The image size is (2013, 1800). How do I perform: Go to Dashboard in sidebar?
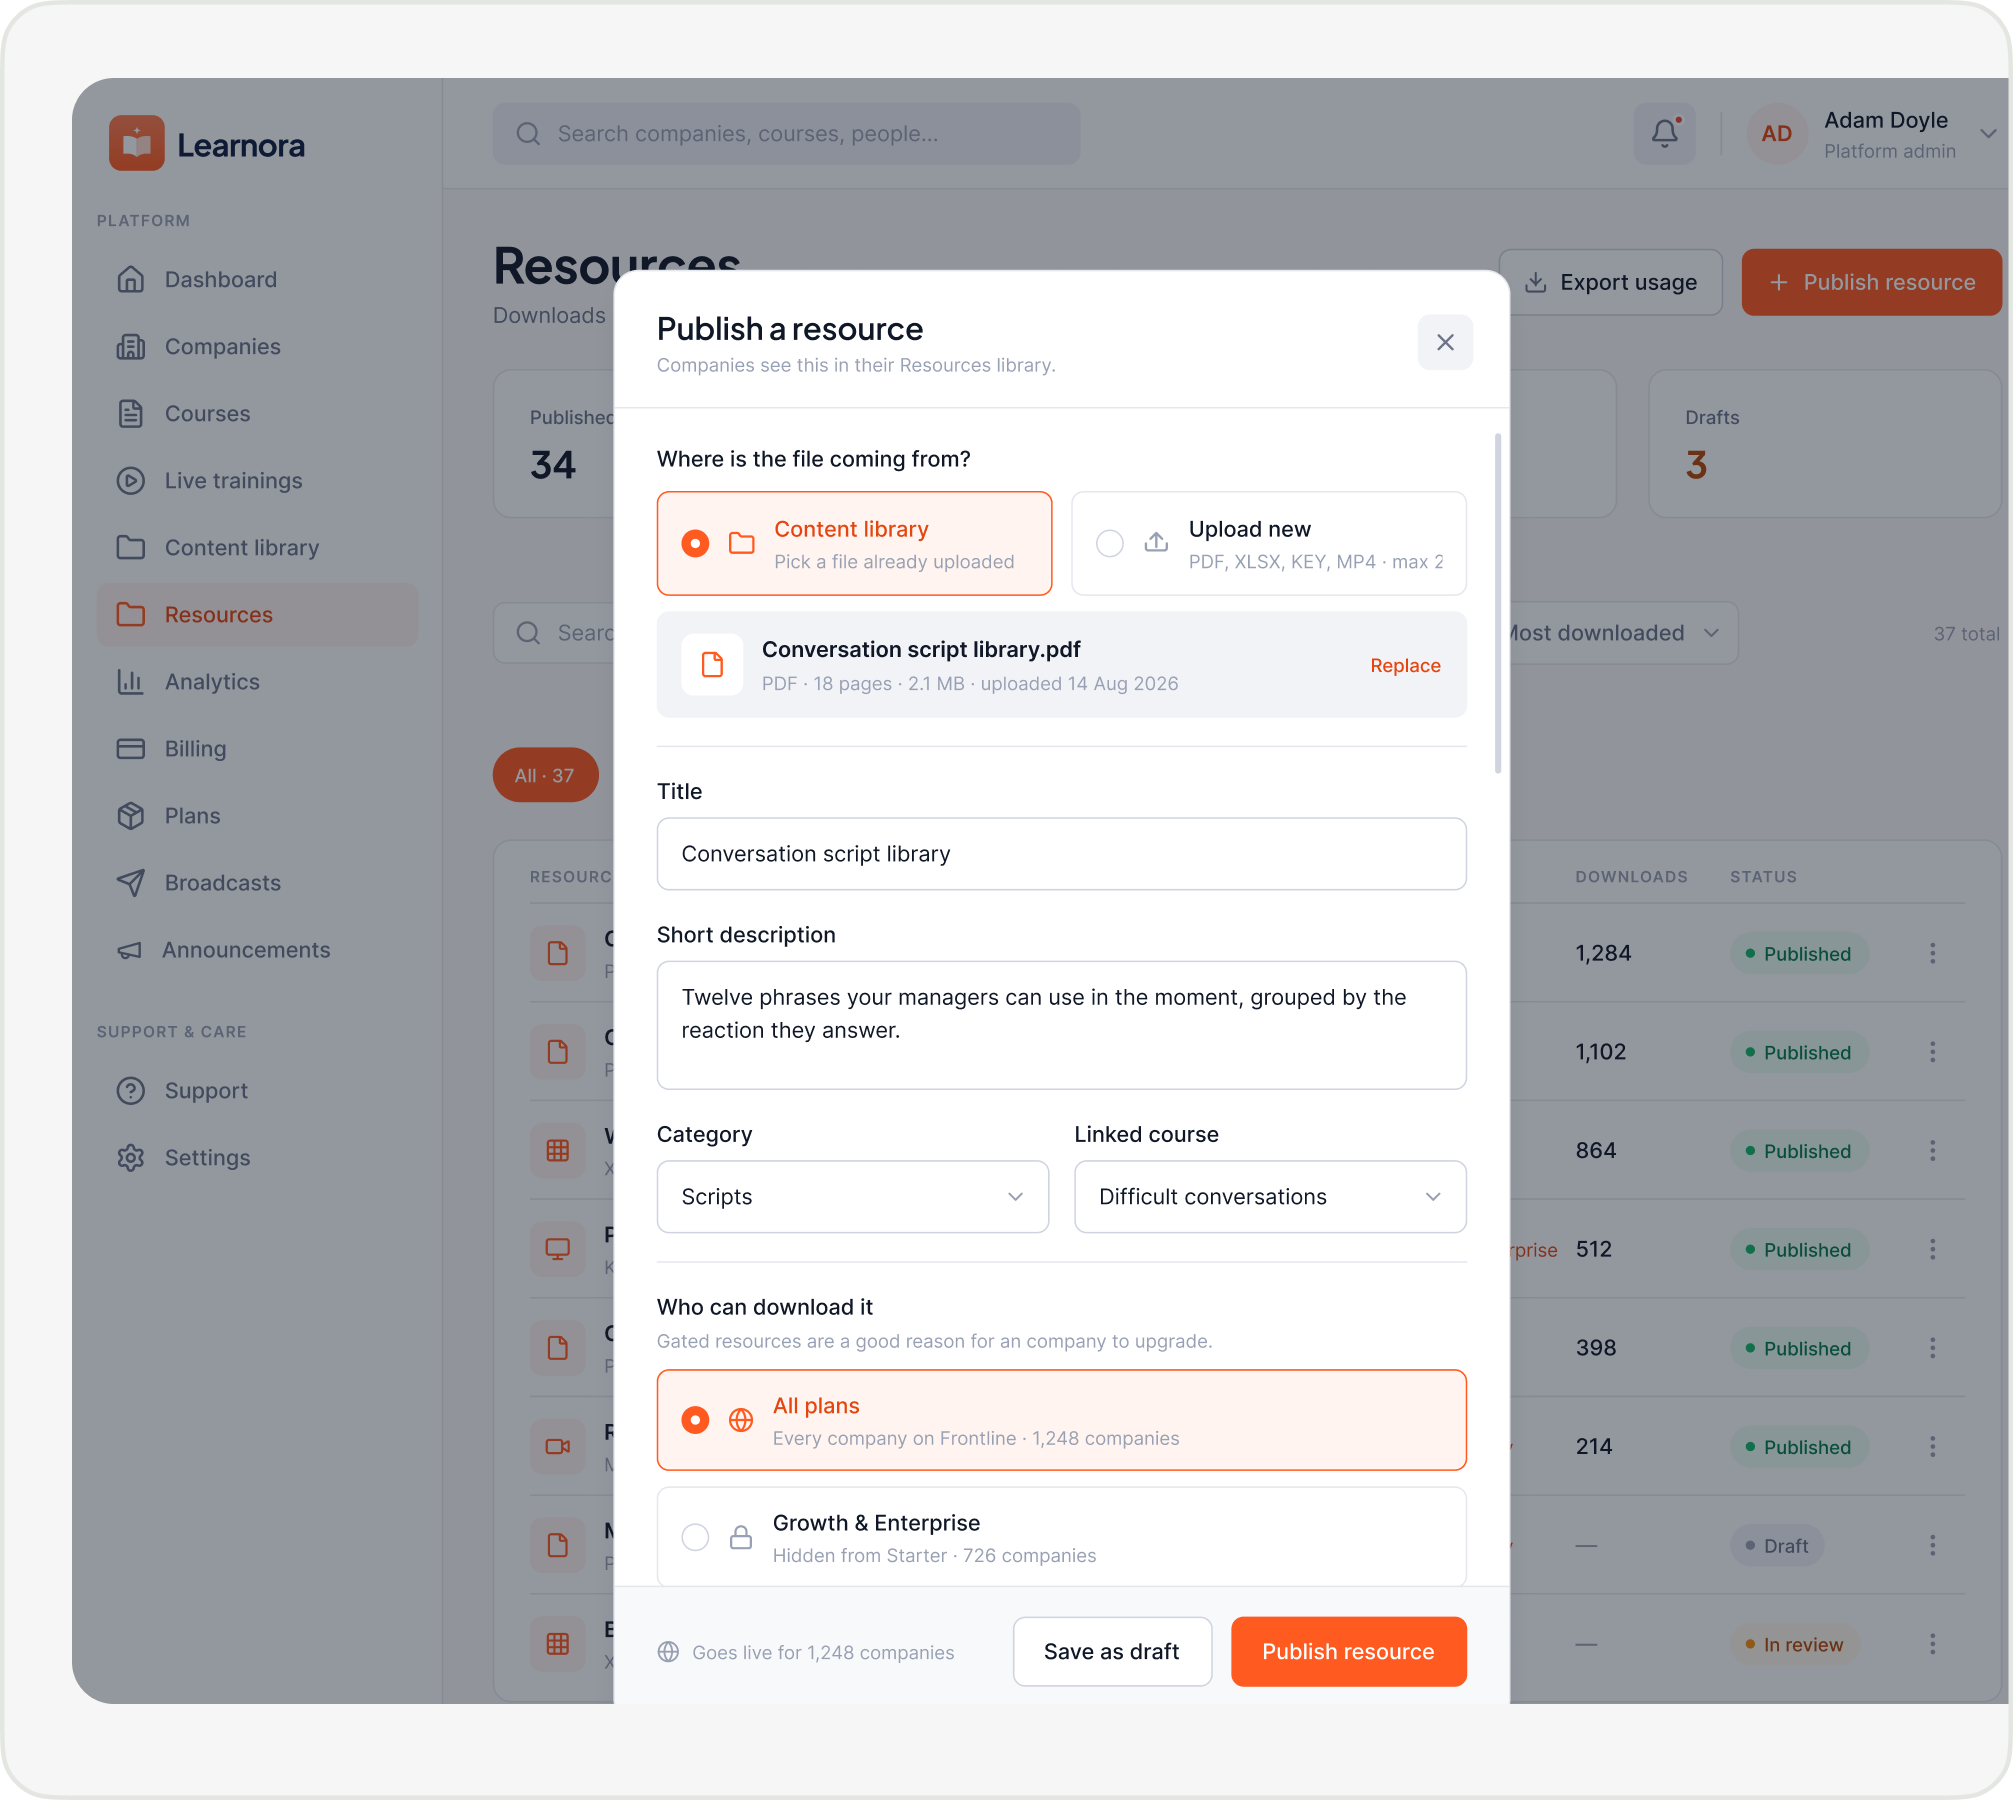pyautogui.click(x=257, y=279)
